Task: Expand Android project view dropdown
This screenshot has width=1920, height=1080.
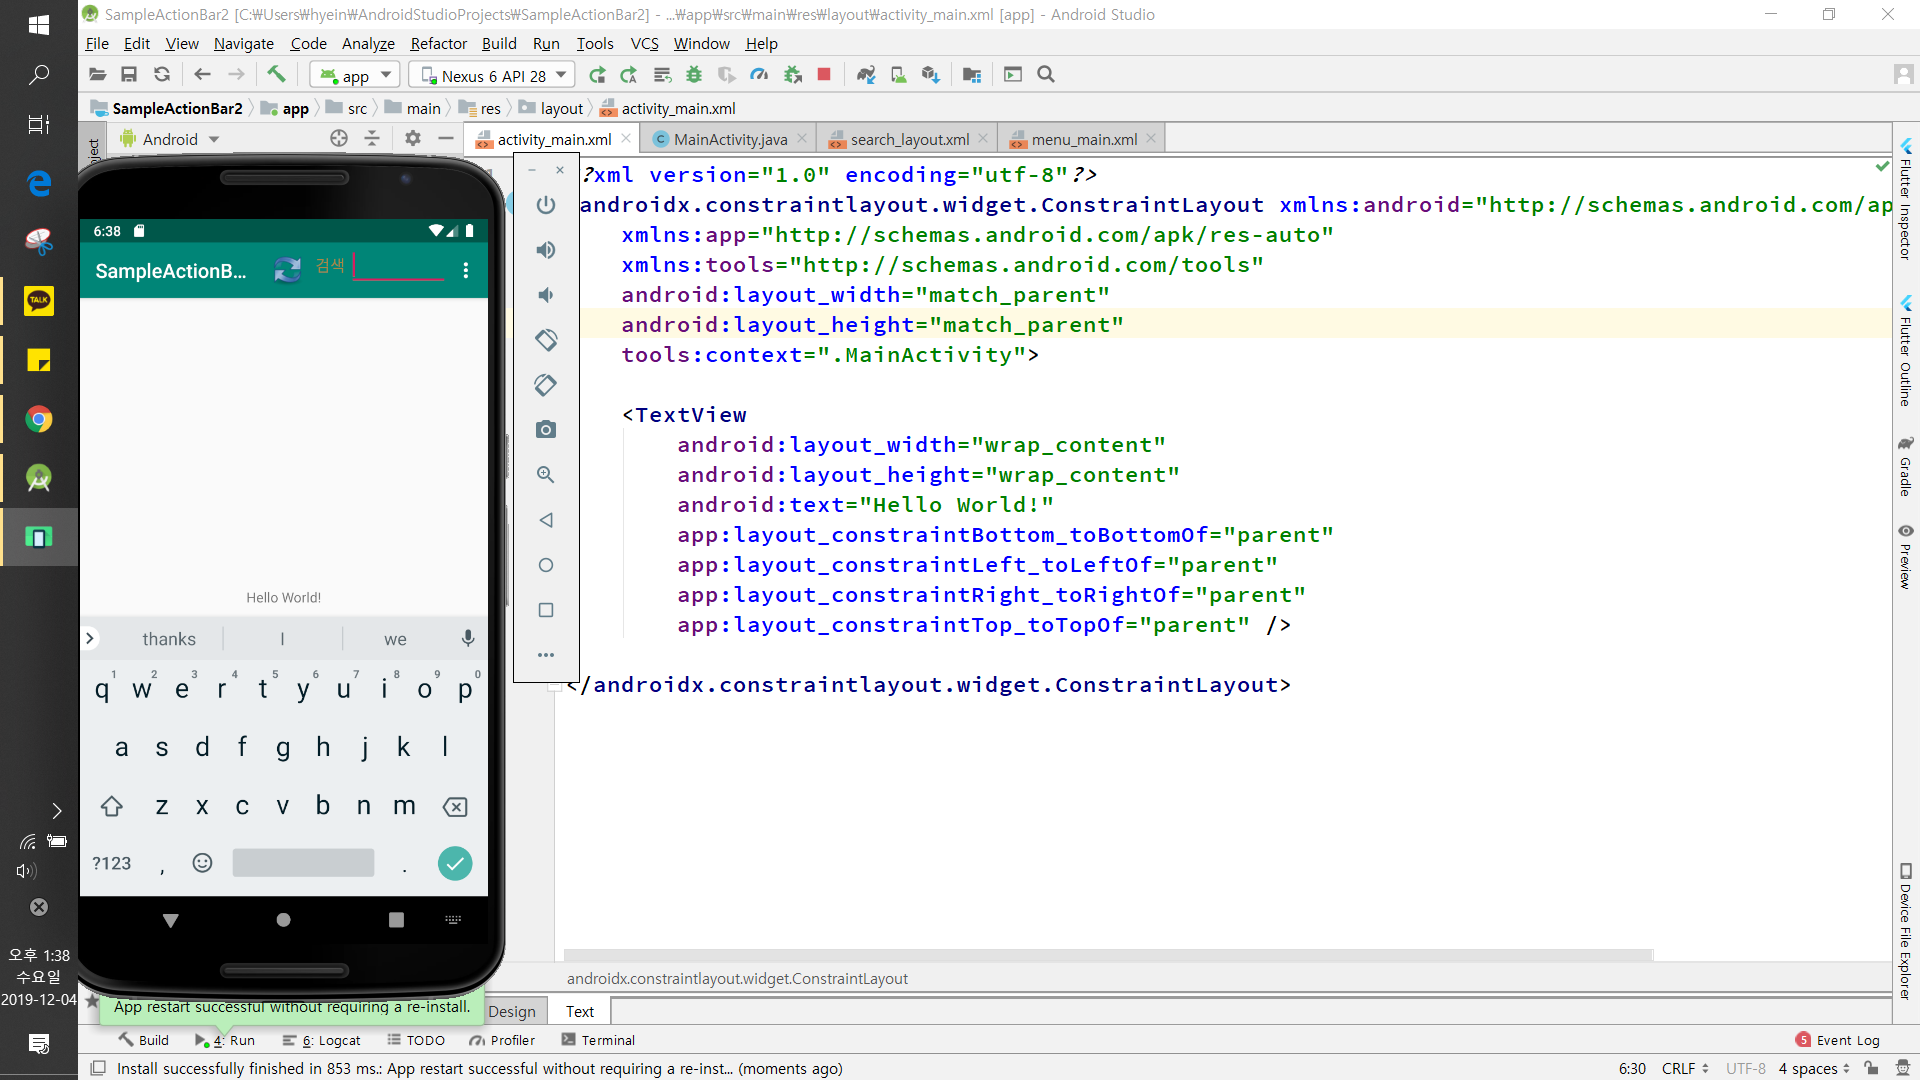Action: pos(214,139)
